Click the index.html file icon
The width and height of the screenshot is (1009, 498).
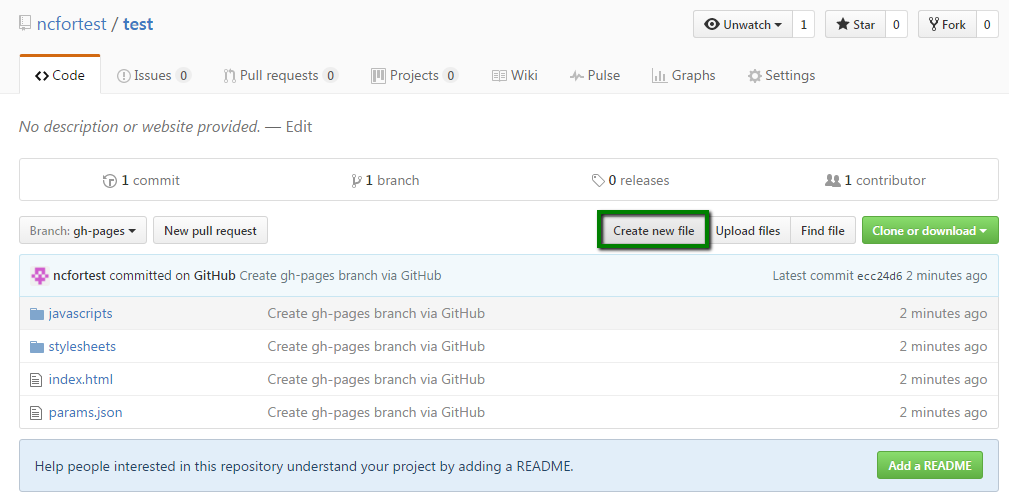(x=36, y=380)
